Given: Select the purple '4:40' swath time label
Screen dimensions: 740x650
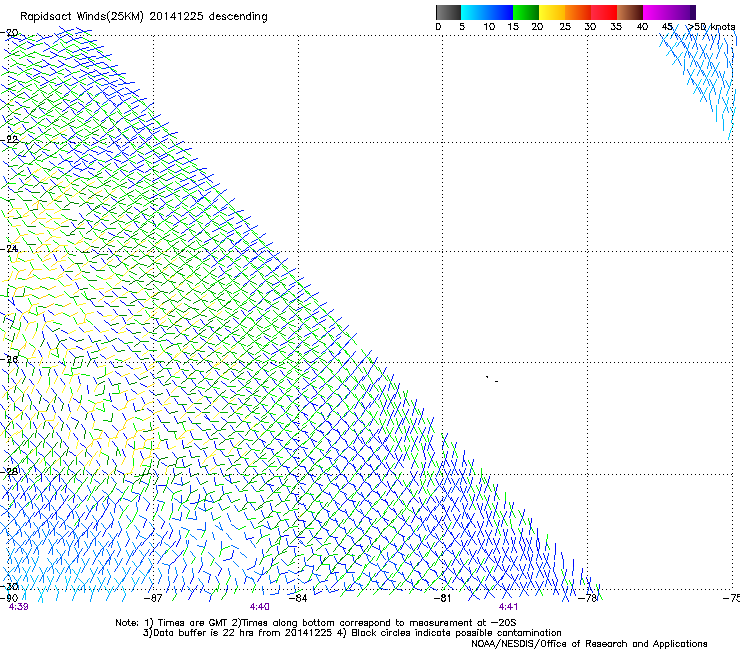Looking at the screenshot, I should point(260,607).
